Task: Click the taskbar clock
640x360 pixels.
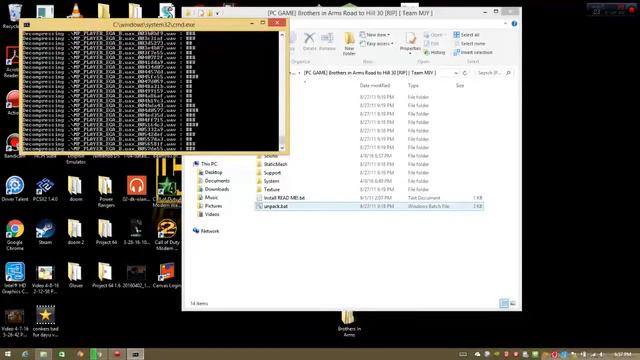Action: point(622,354)
